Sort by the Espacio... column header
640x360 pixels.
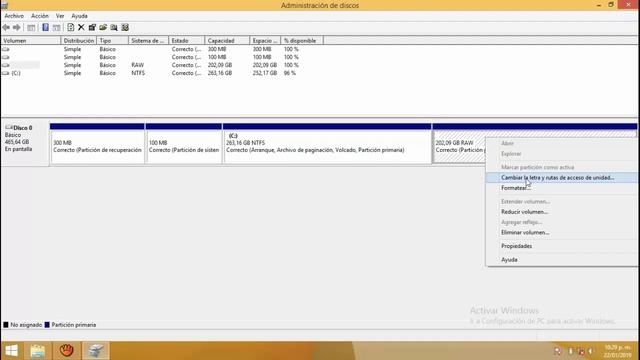(265, 41)
